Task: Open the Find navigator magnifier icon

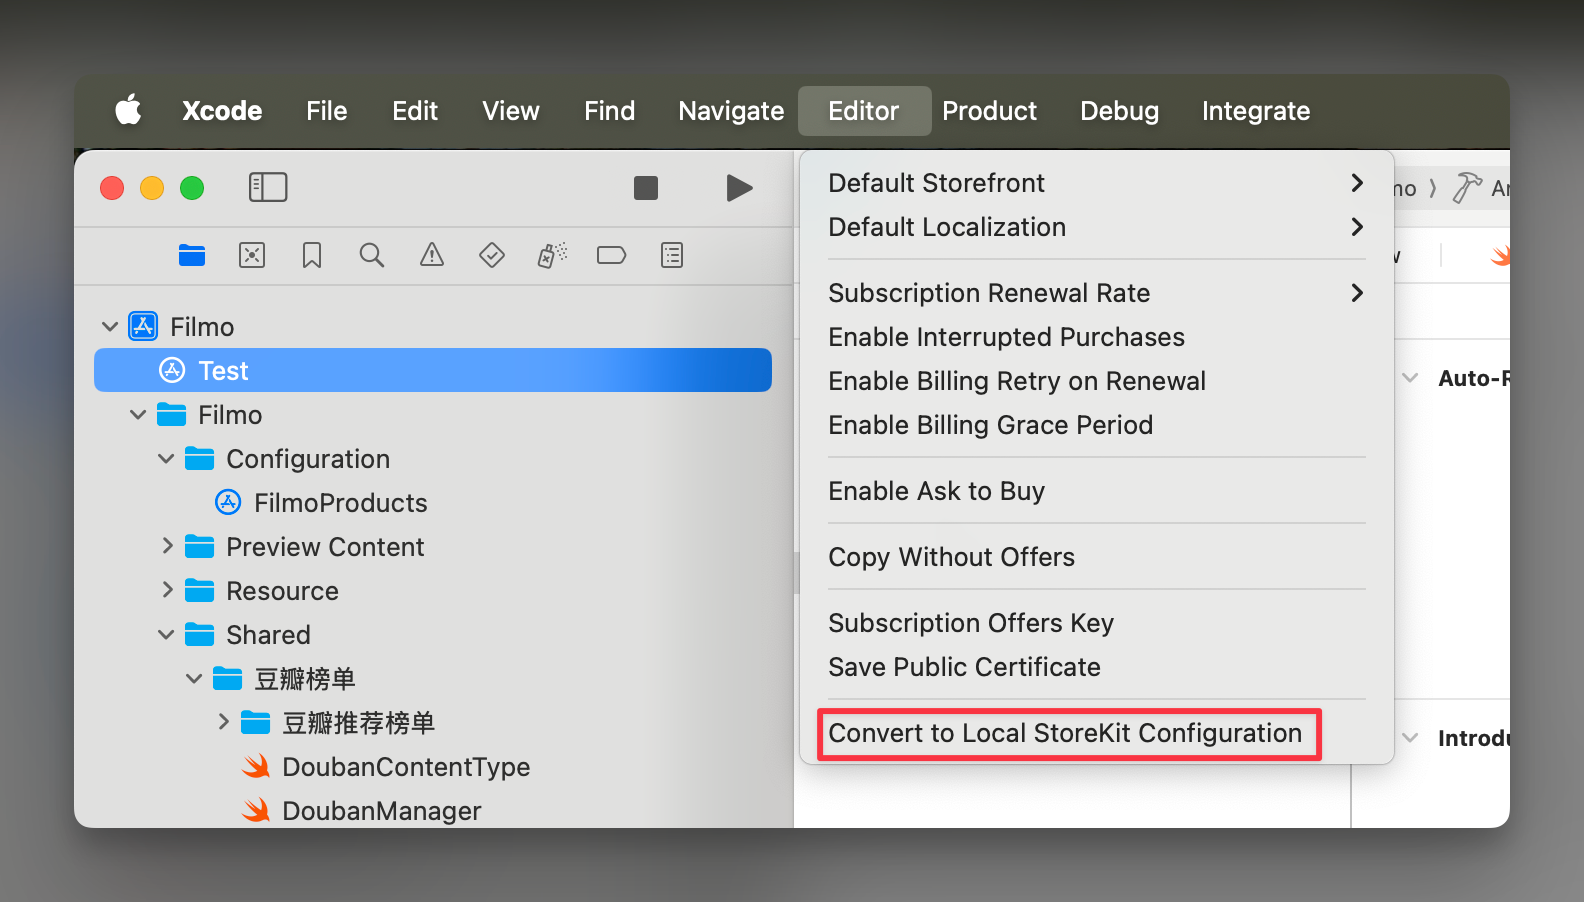Action: [x=372, y=256]
